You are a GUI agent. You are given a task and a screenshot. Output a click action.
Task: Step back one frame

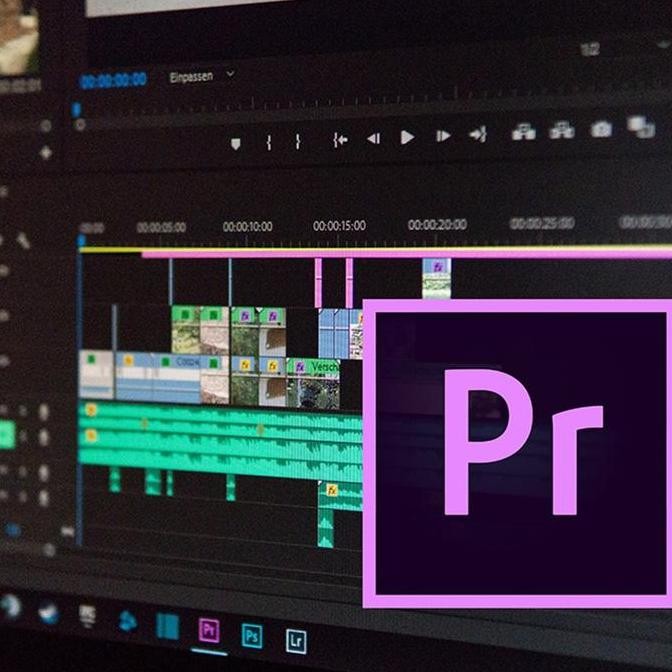click(373, 138)
